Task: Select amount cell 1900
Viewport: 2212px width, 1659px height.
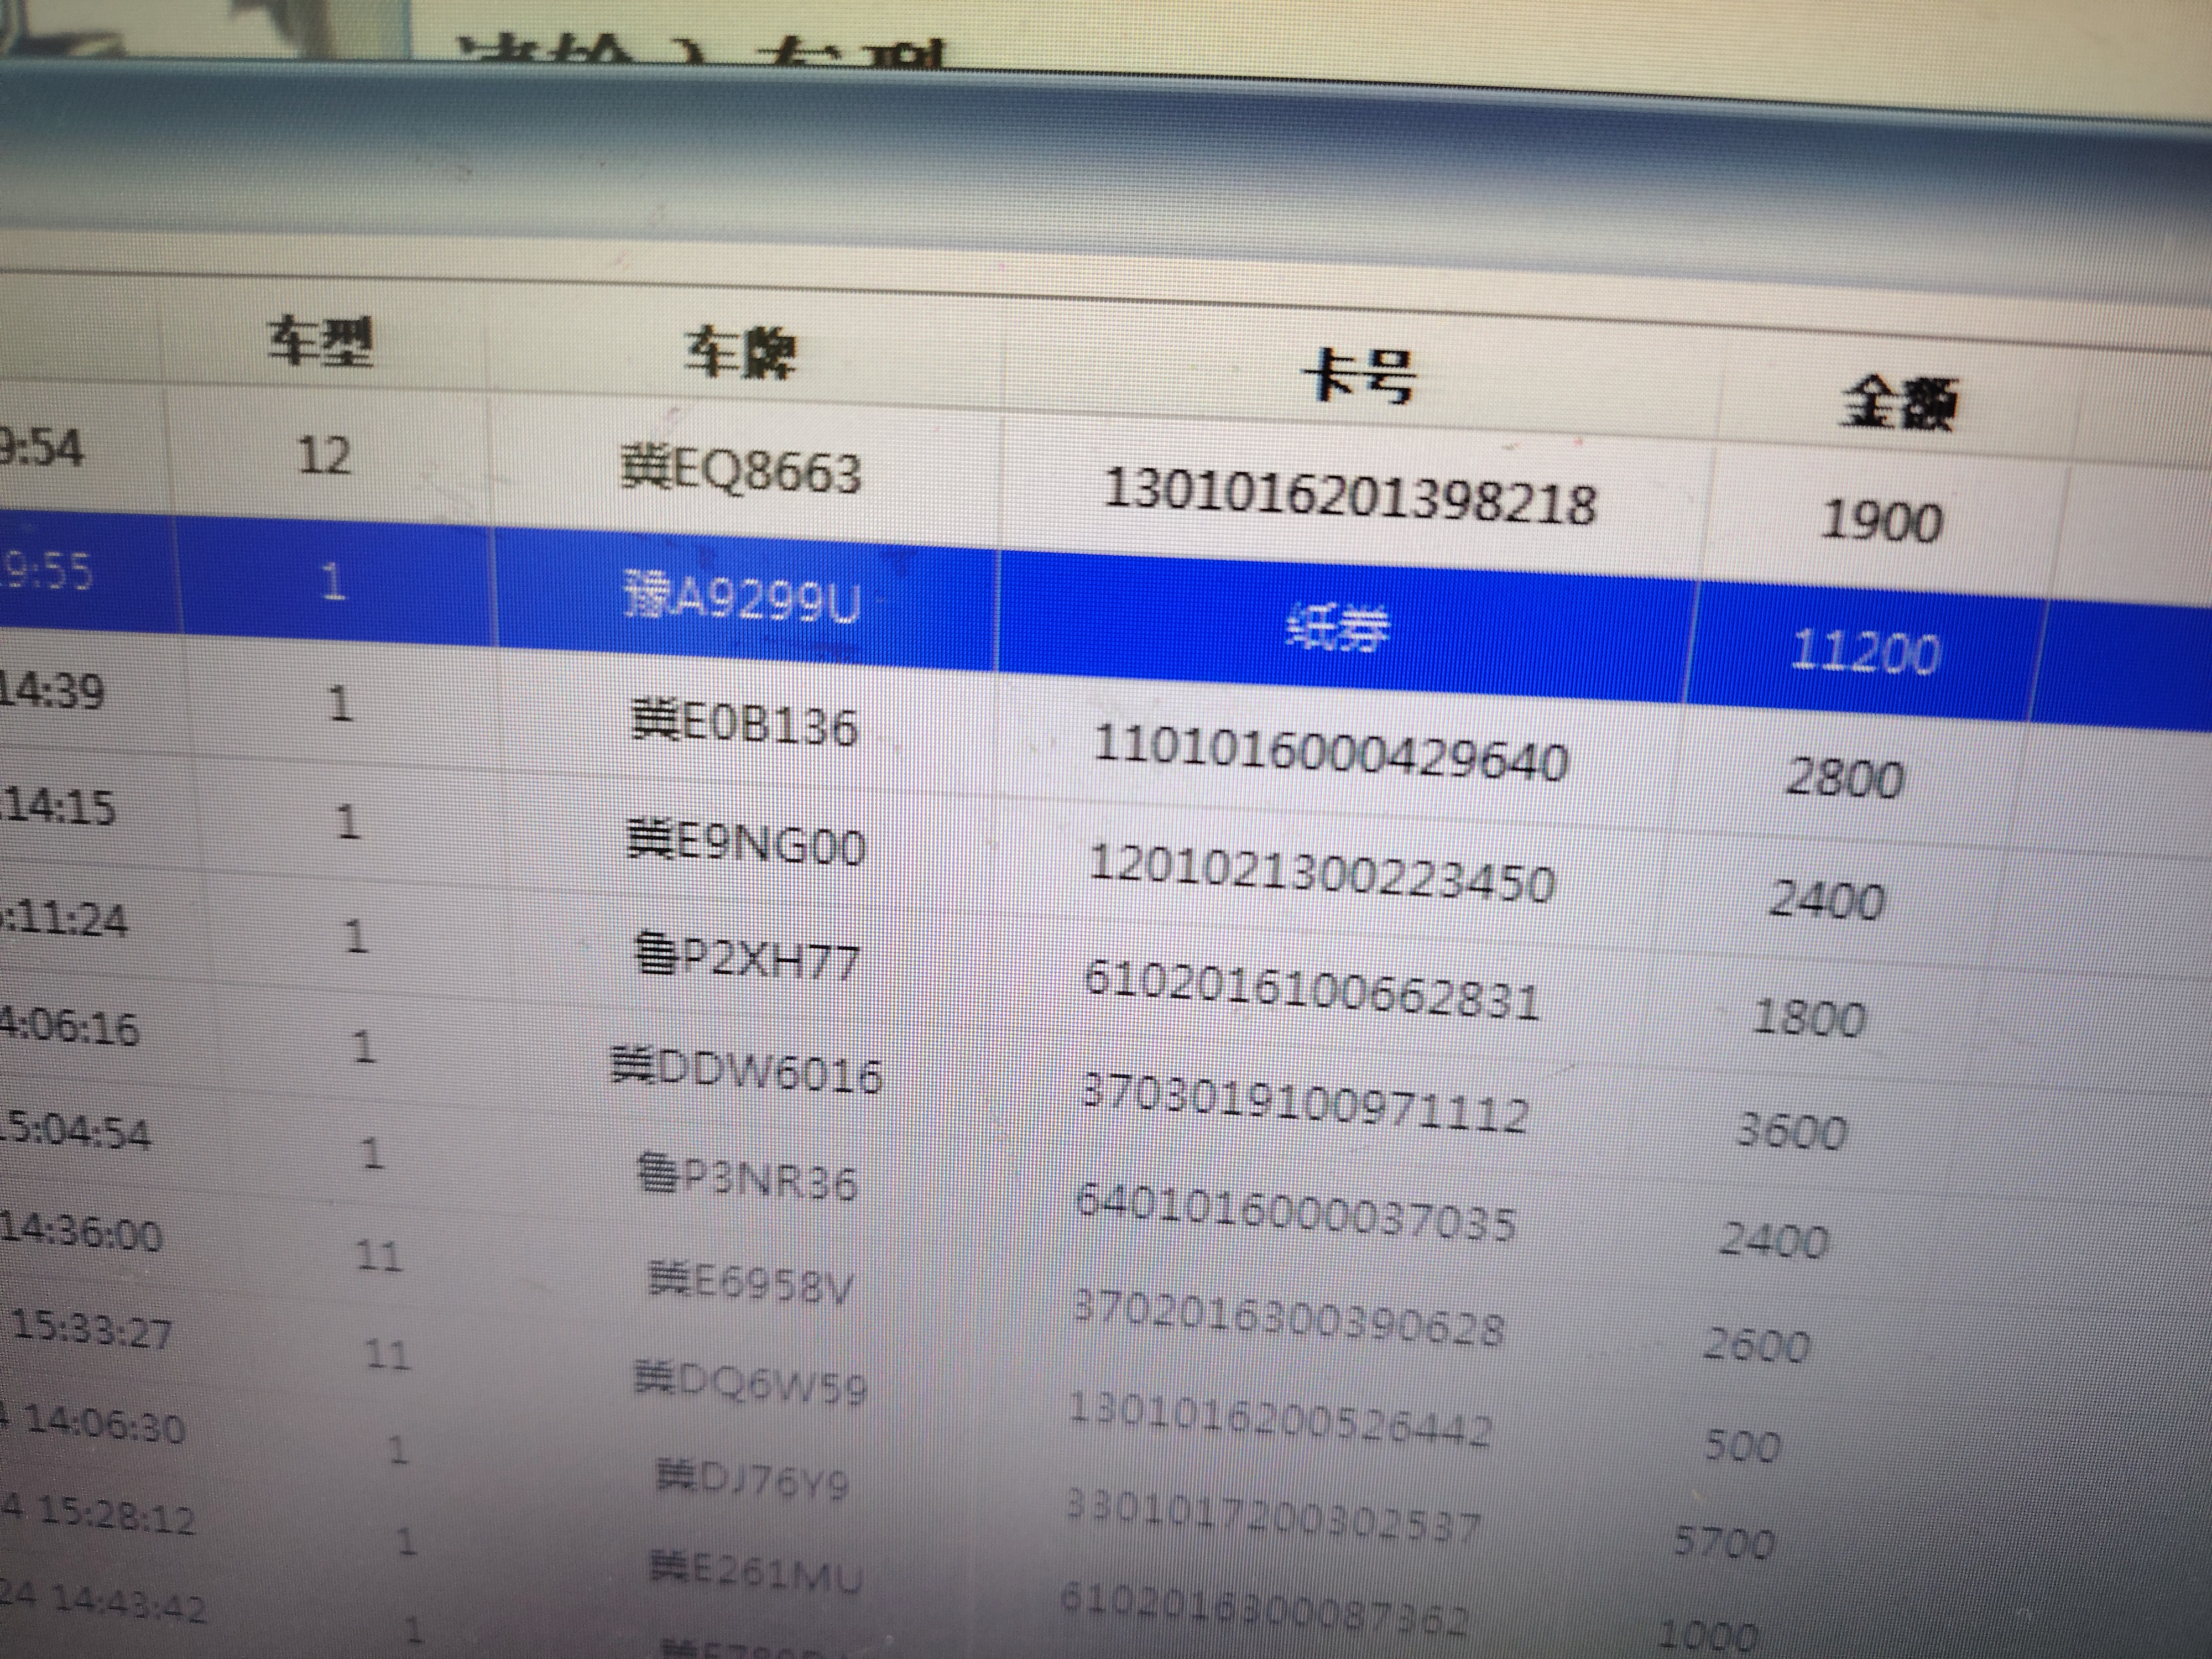Action: [1882, 522]
